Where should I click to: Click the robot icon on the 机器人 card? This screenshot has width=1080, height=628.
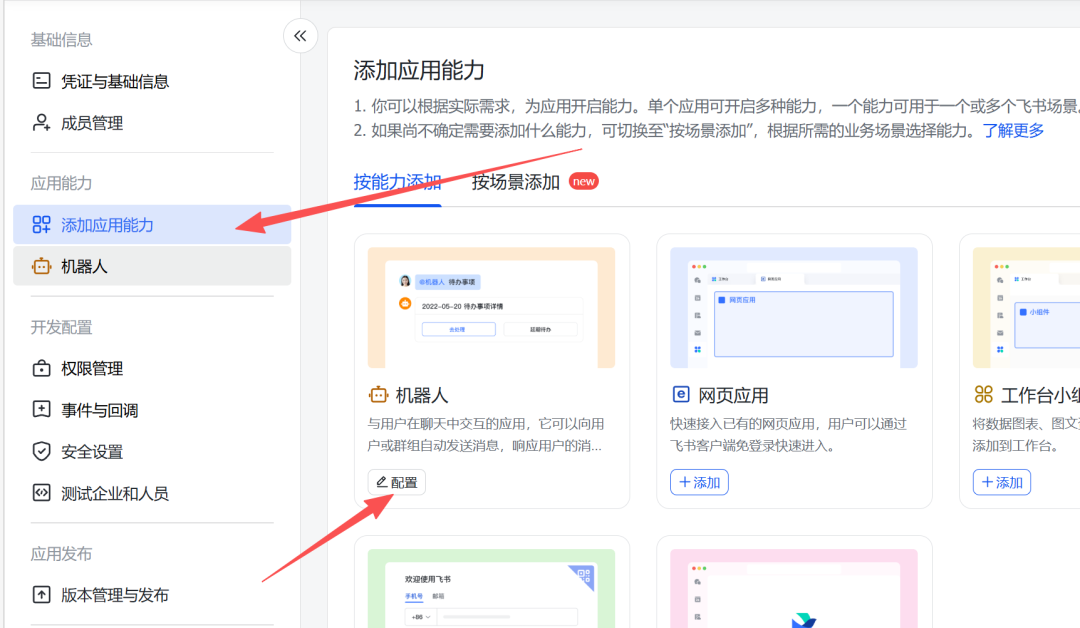point(381,394)
